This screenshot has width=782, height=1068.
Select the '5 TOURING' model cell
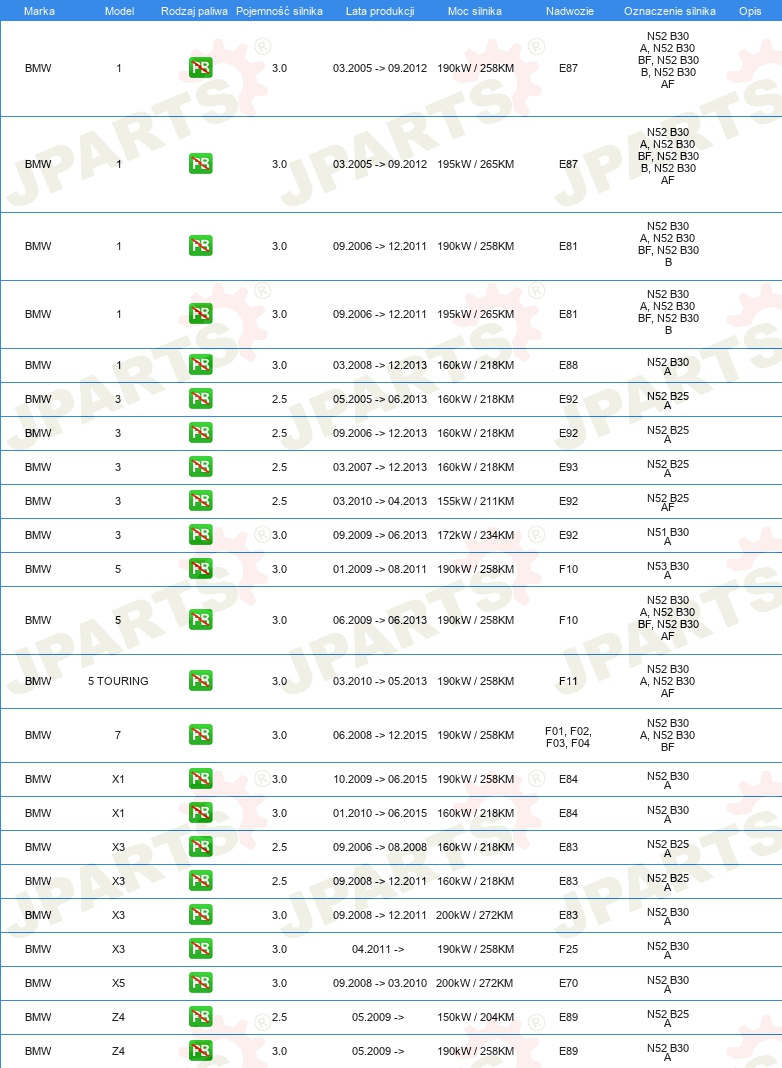(x=118, y=681)
